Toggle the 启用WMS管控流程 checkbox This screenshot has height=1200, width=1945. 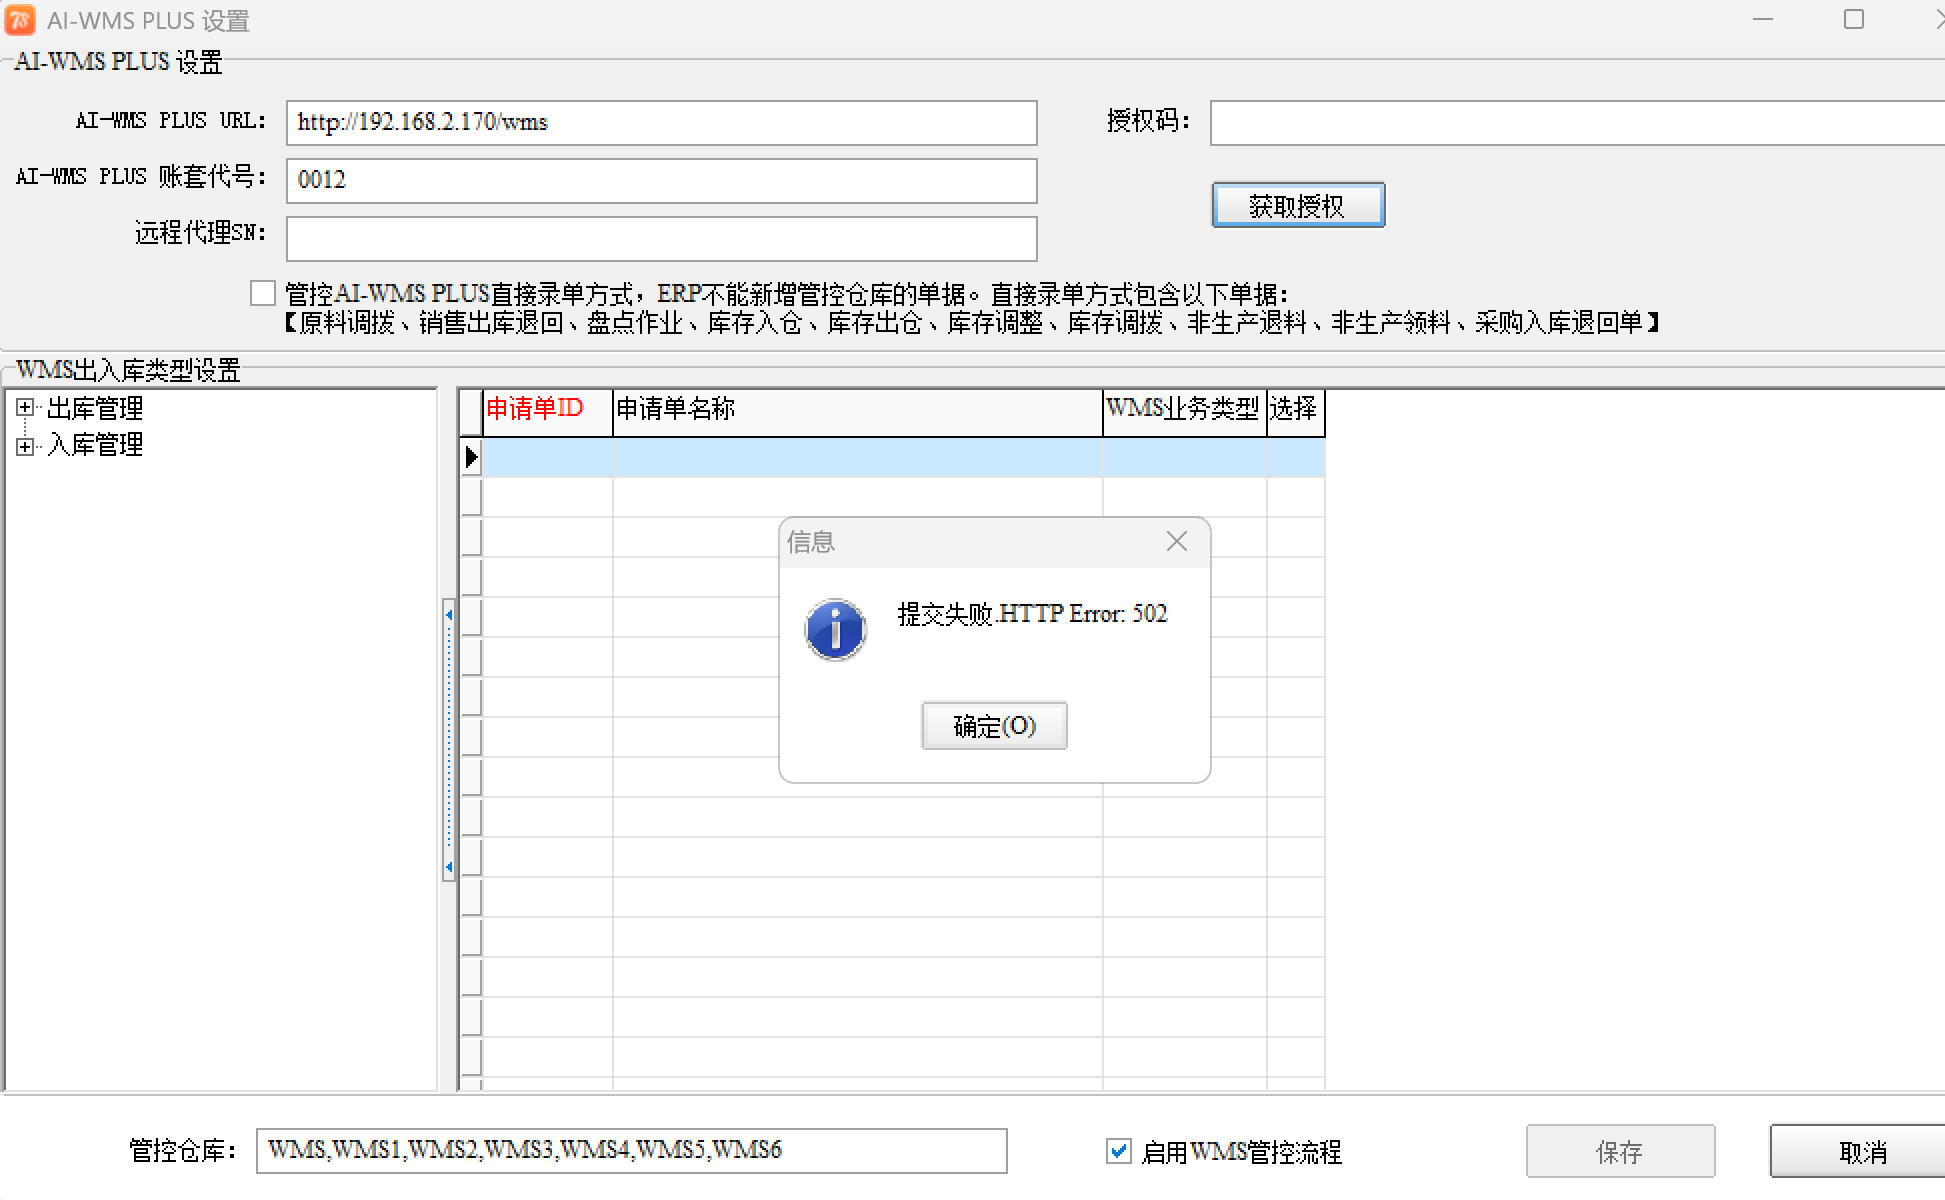(x=1119, y=1151)
